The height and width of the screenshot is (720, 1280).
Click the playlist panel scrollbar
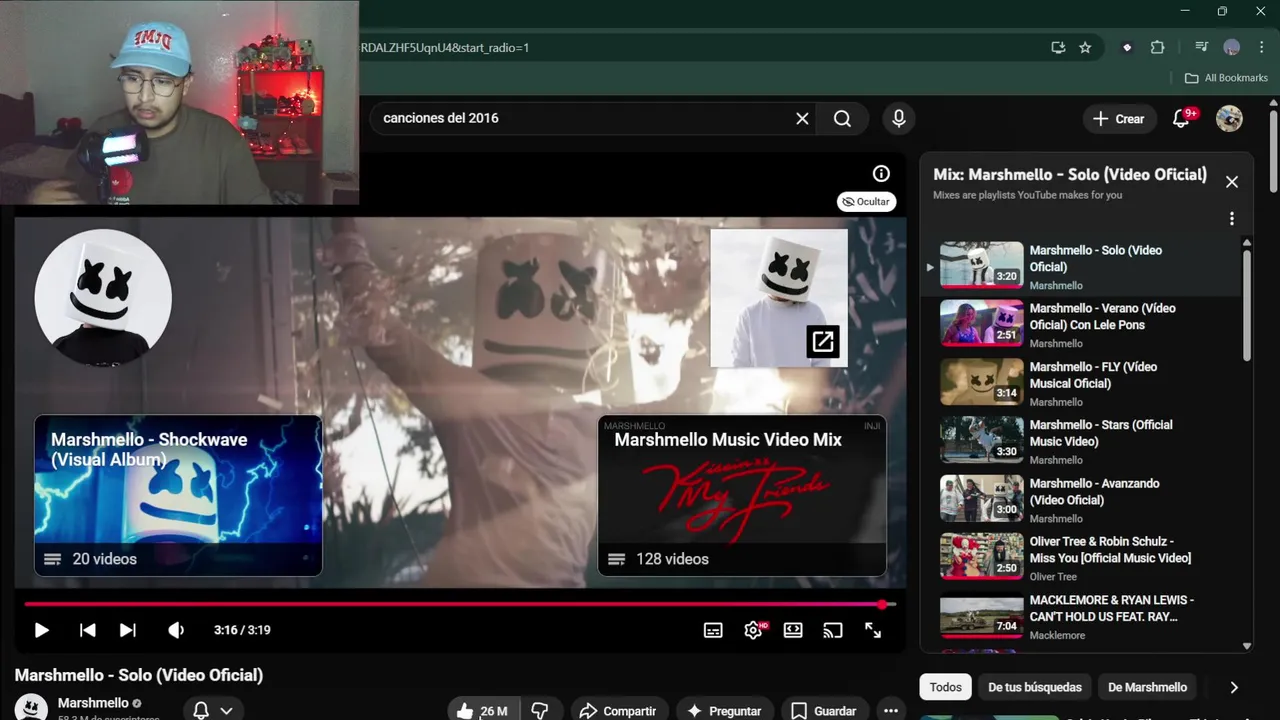(x=1246, y=305)
